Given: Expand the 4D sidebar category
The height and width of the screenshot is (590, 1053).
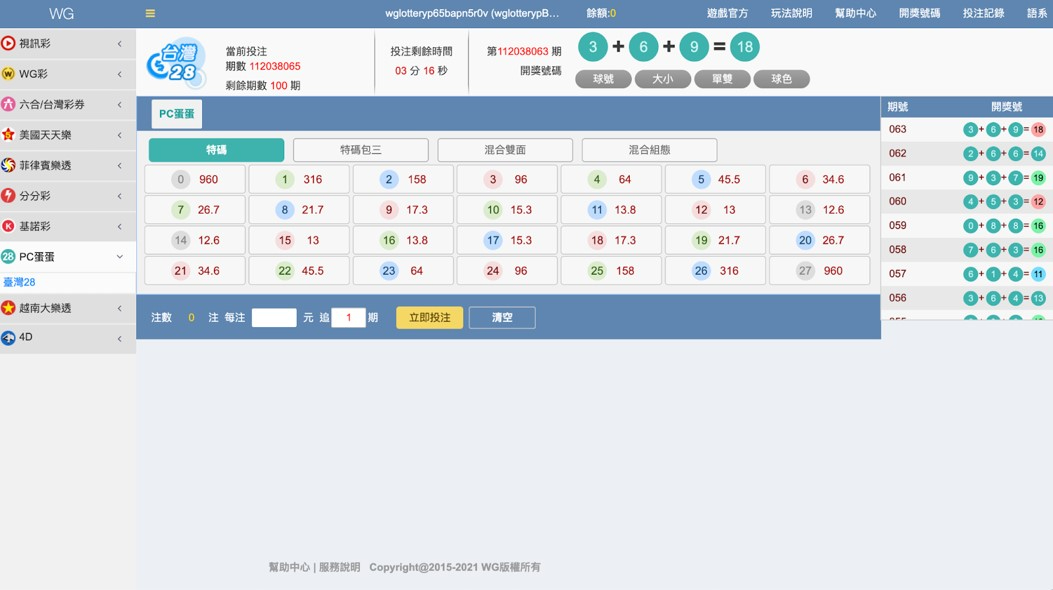Looking at the screenshot, I should point(120,338).
